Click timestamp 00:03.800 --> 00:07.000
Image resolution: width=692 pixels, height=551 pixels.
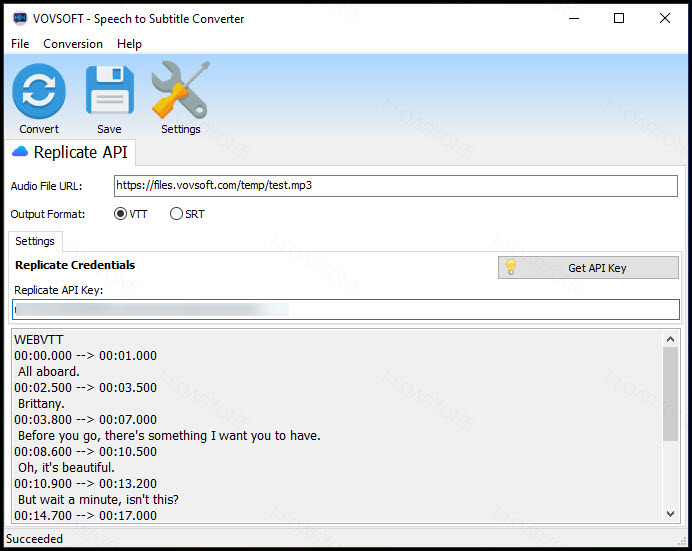[85, 420]
